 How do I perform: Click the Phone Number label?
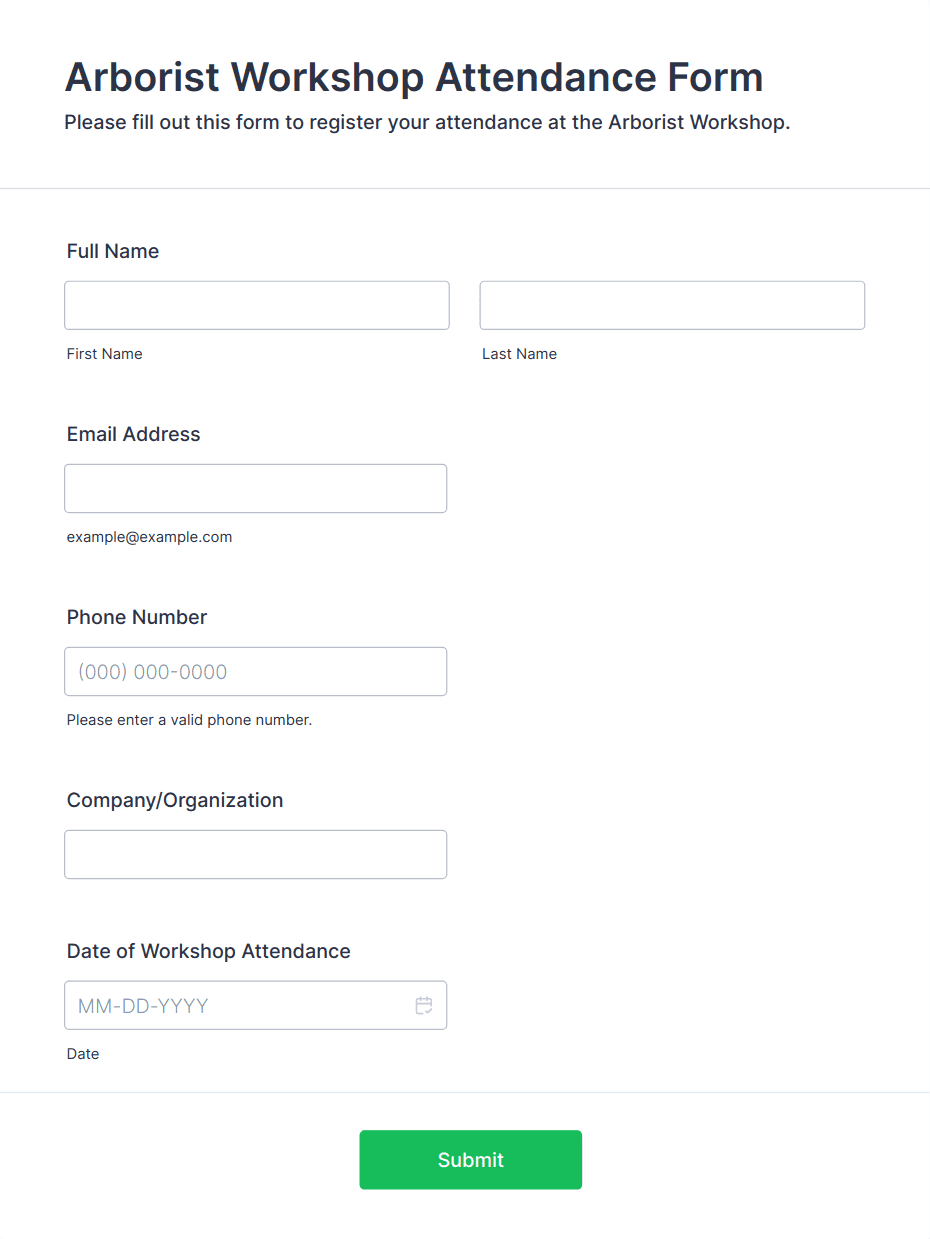137,617
